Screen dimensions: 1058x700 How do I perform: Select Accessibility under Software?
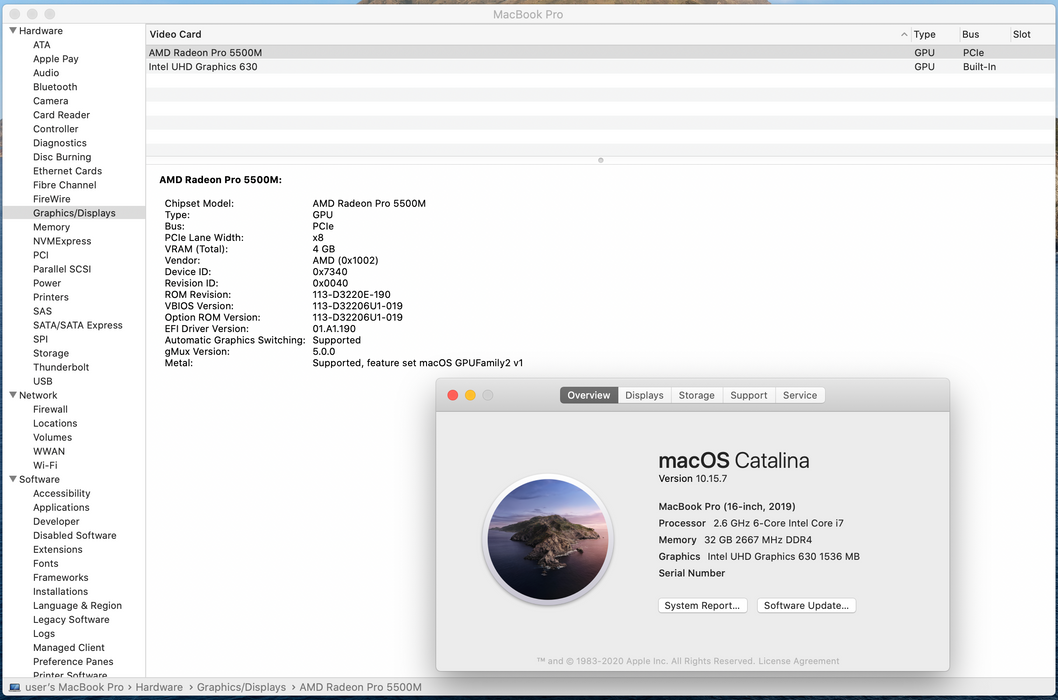tap(62, 493)
